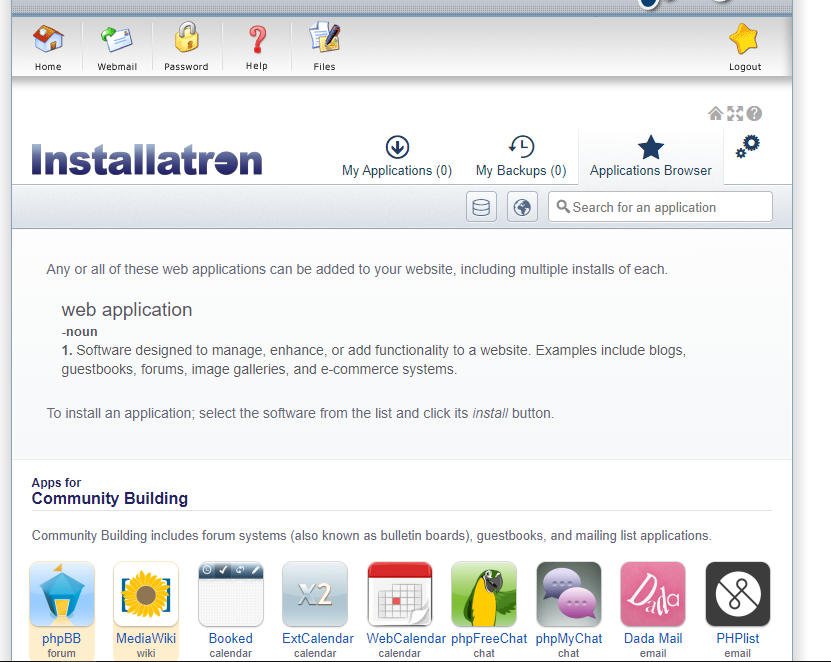Select the Booked calendar app icon

tap(231, 594)
